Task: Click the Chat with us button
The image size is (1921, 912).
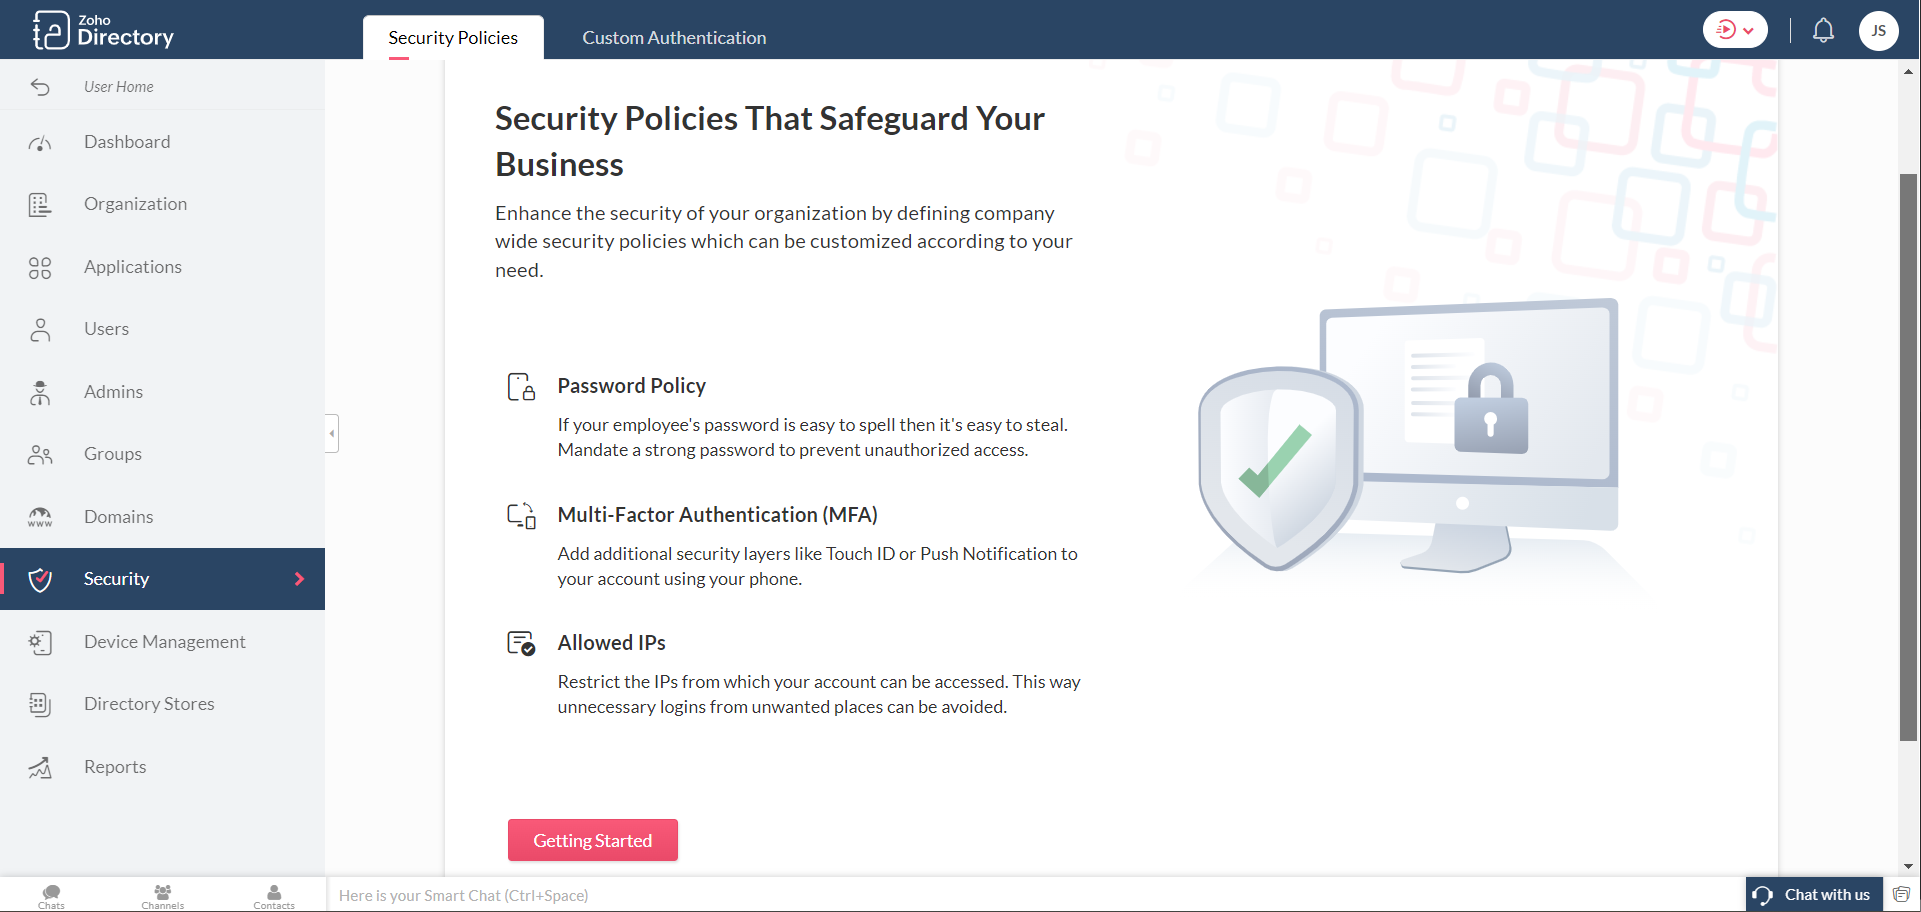Action: tap(1814, 895)
